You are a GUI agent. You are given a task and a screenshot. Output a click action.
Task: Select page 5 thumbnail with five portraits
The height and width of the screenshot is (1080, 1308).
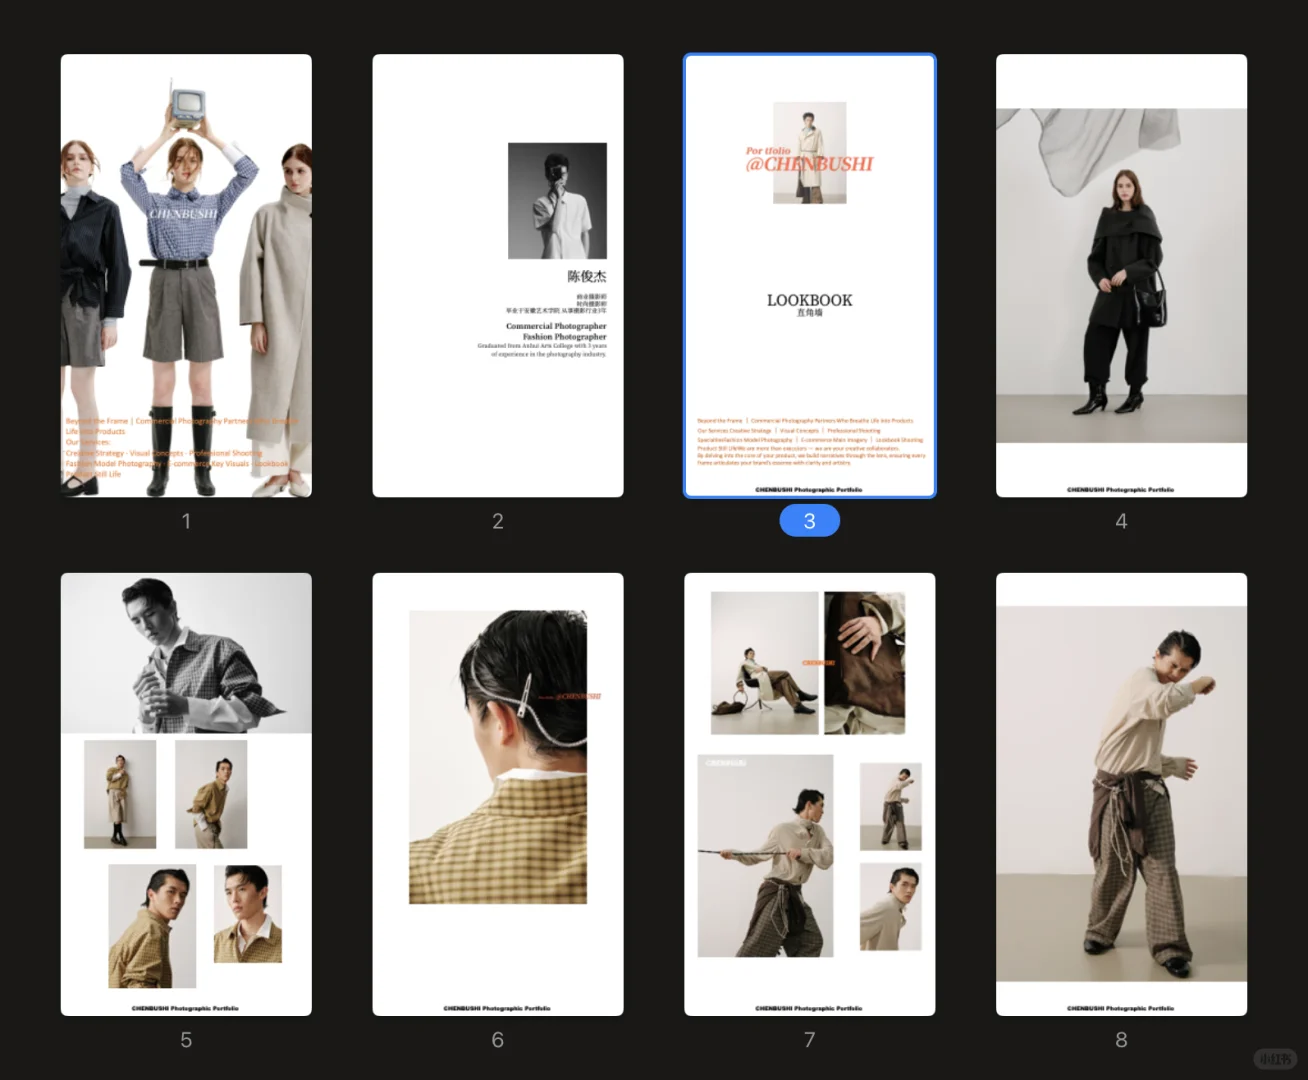pos(186,794)
